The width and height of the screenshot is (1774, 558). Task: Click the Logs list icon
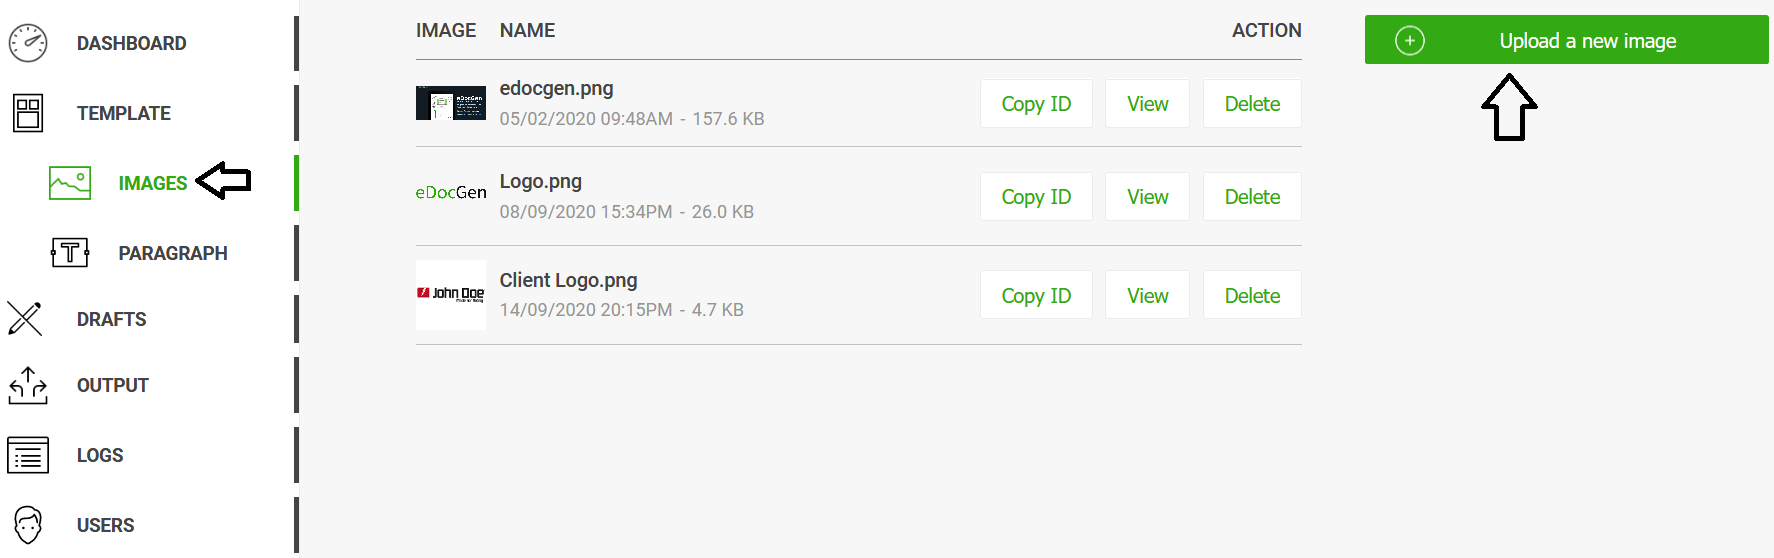point(28,455)
